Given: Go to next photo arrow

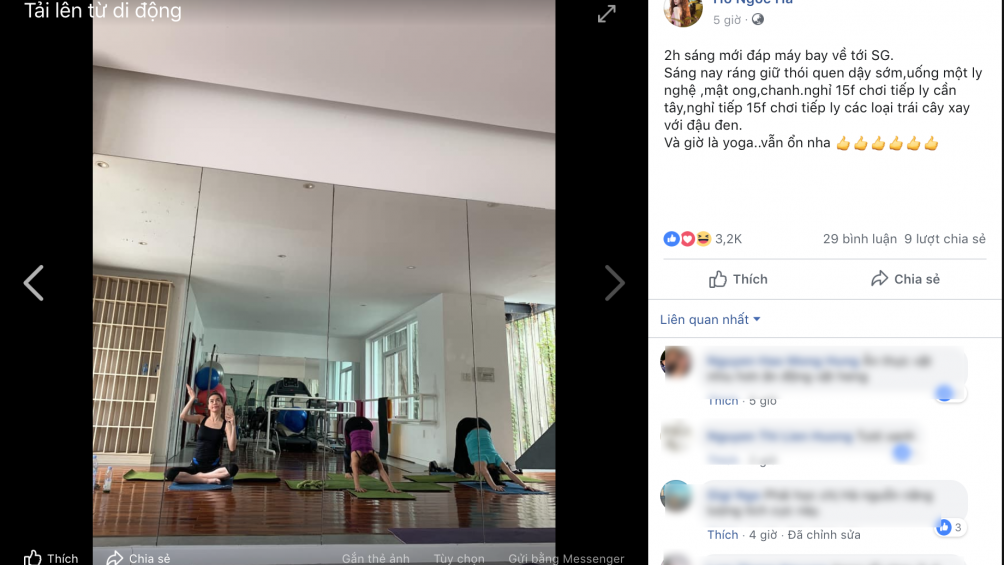Looking at the screenshot, I should point(614,282).
